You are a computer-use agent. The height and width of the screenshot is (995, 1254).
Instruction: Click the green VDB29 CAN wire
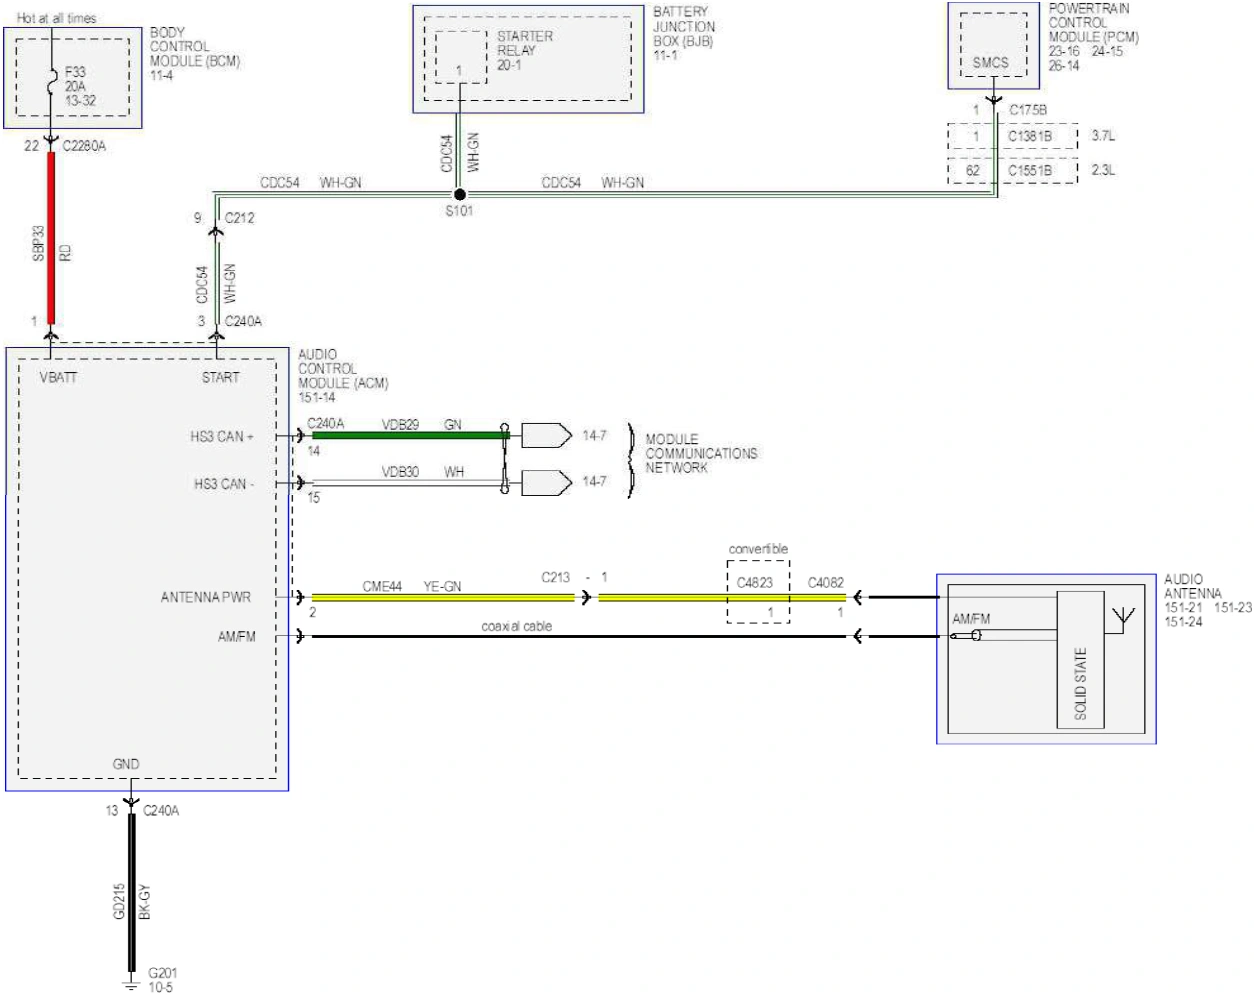tap(410, 435)
